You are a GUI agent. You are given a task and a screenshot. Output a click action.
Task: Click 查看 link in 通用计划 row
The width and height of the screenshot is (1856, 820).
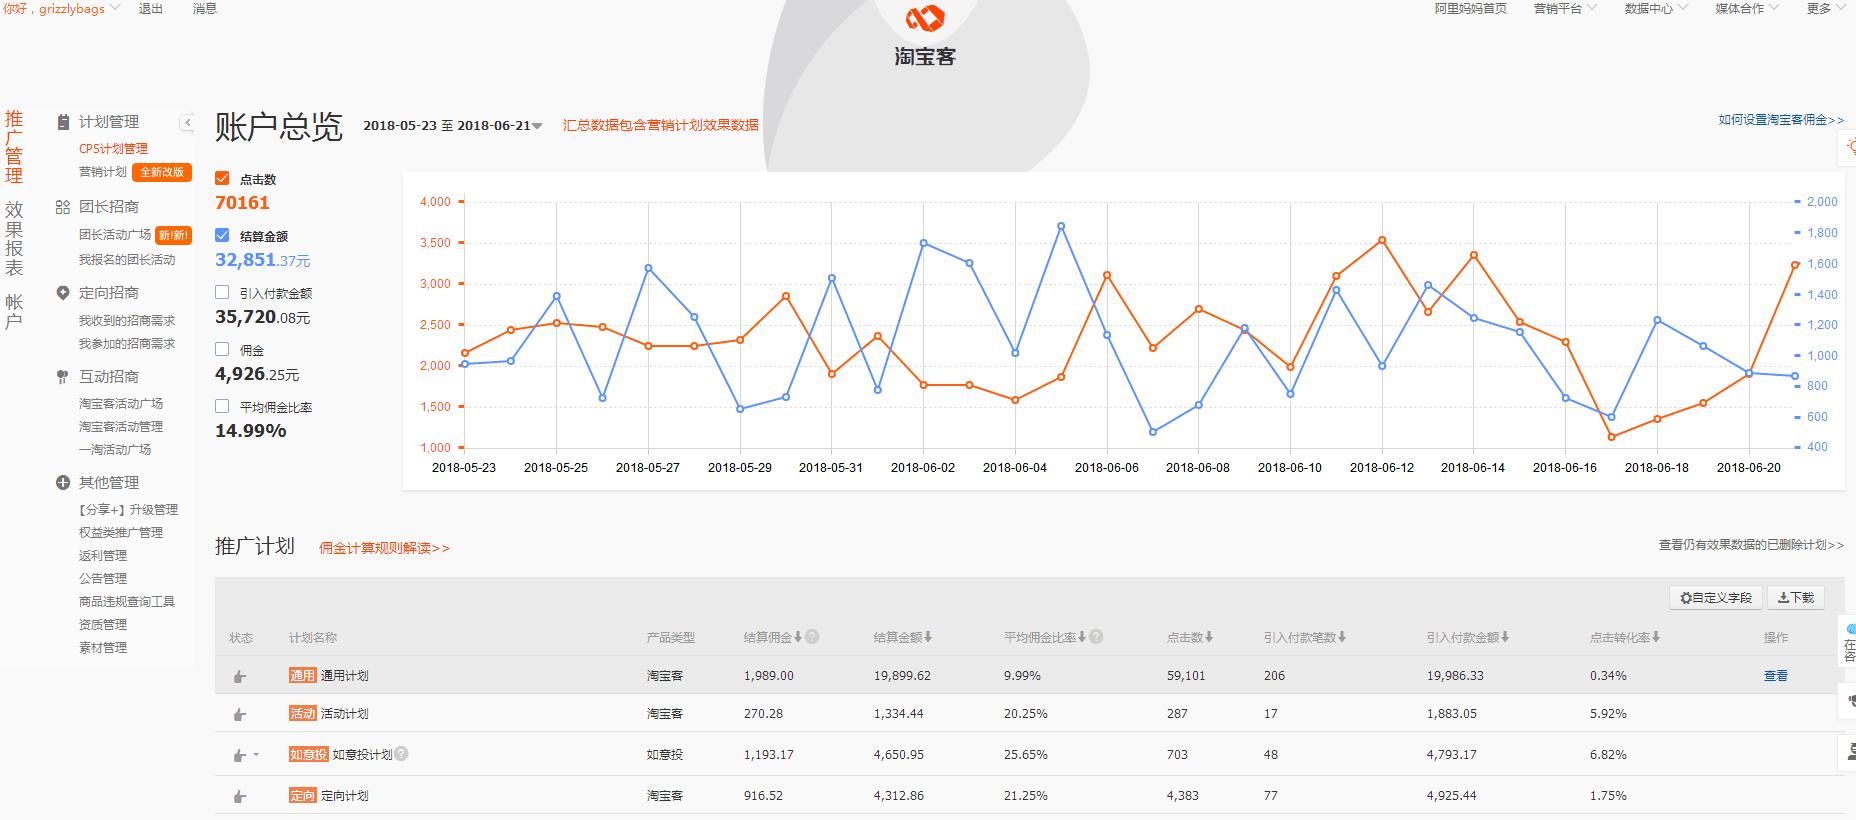(x=1776, y=676)
